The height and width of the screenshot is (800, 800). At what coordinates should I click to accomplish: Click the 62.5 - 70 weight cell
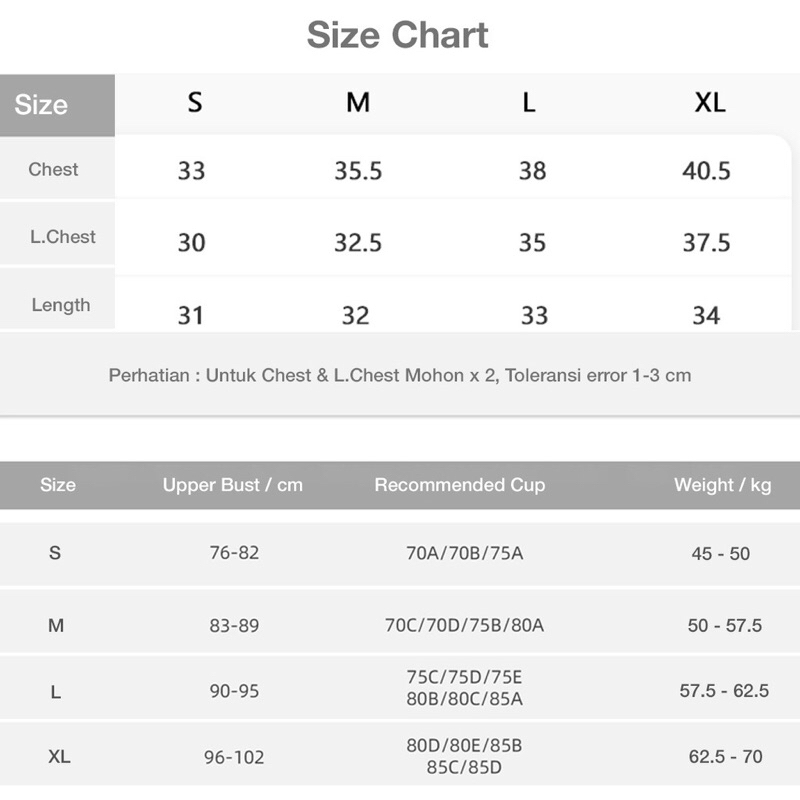(x=725, y=757)
